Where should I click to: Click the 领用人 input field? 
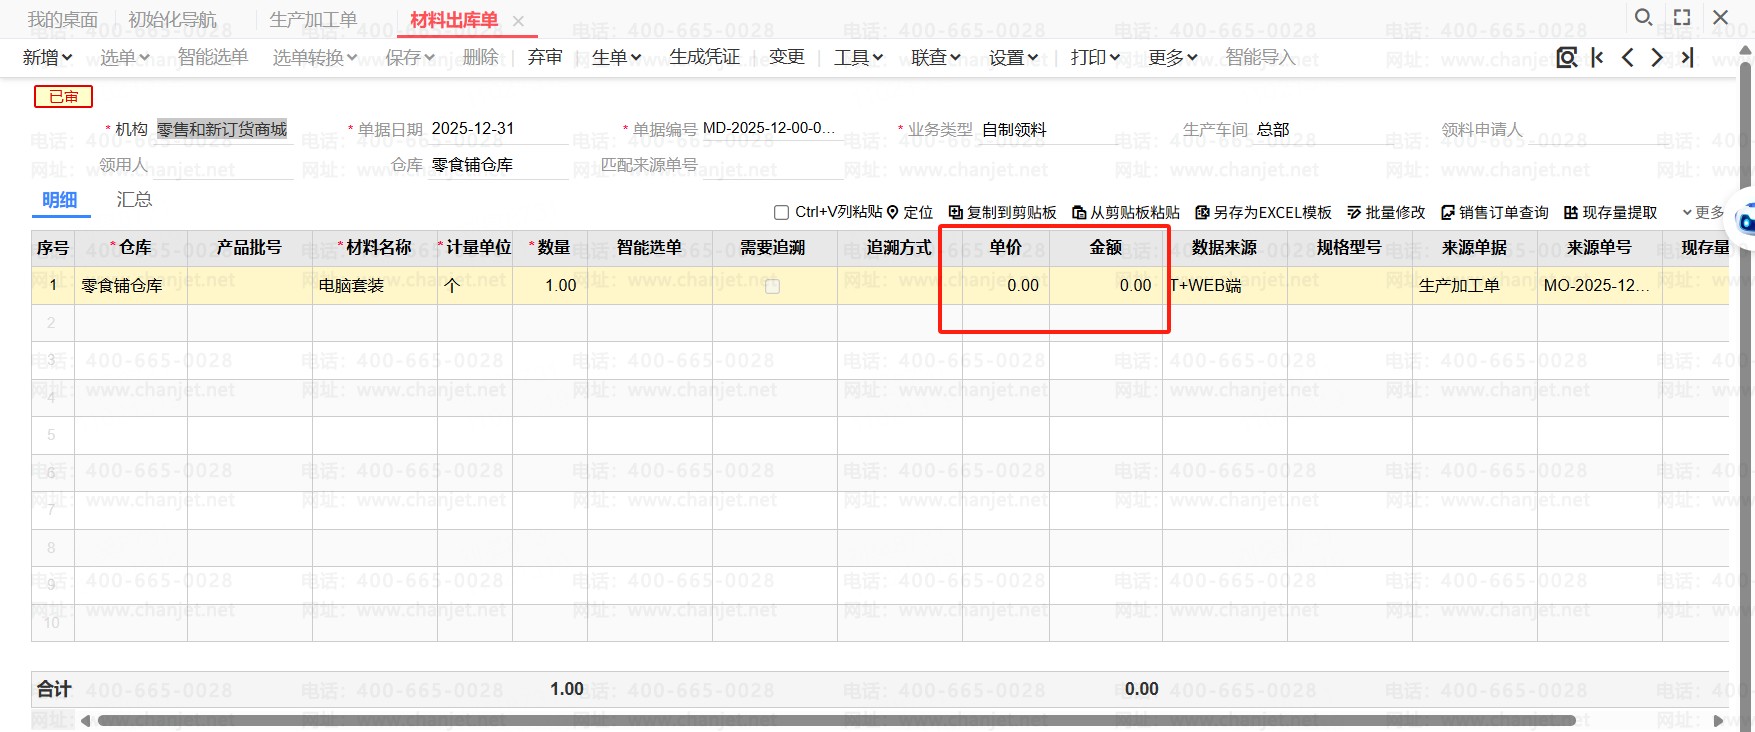pyautogui.click(x=223, y=165)
